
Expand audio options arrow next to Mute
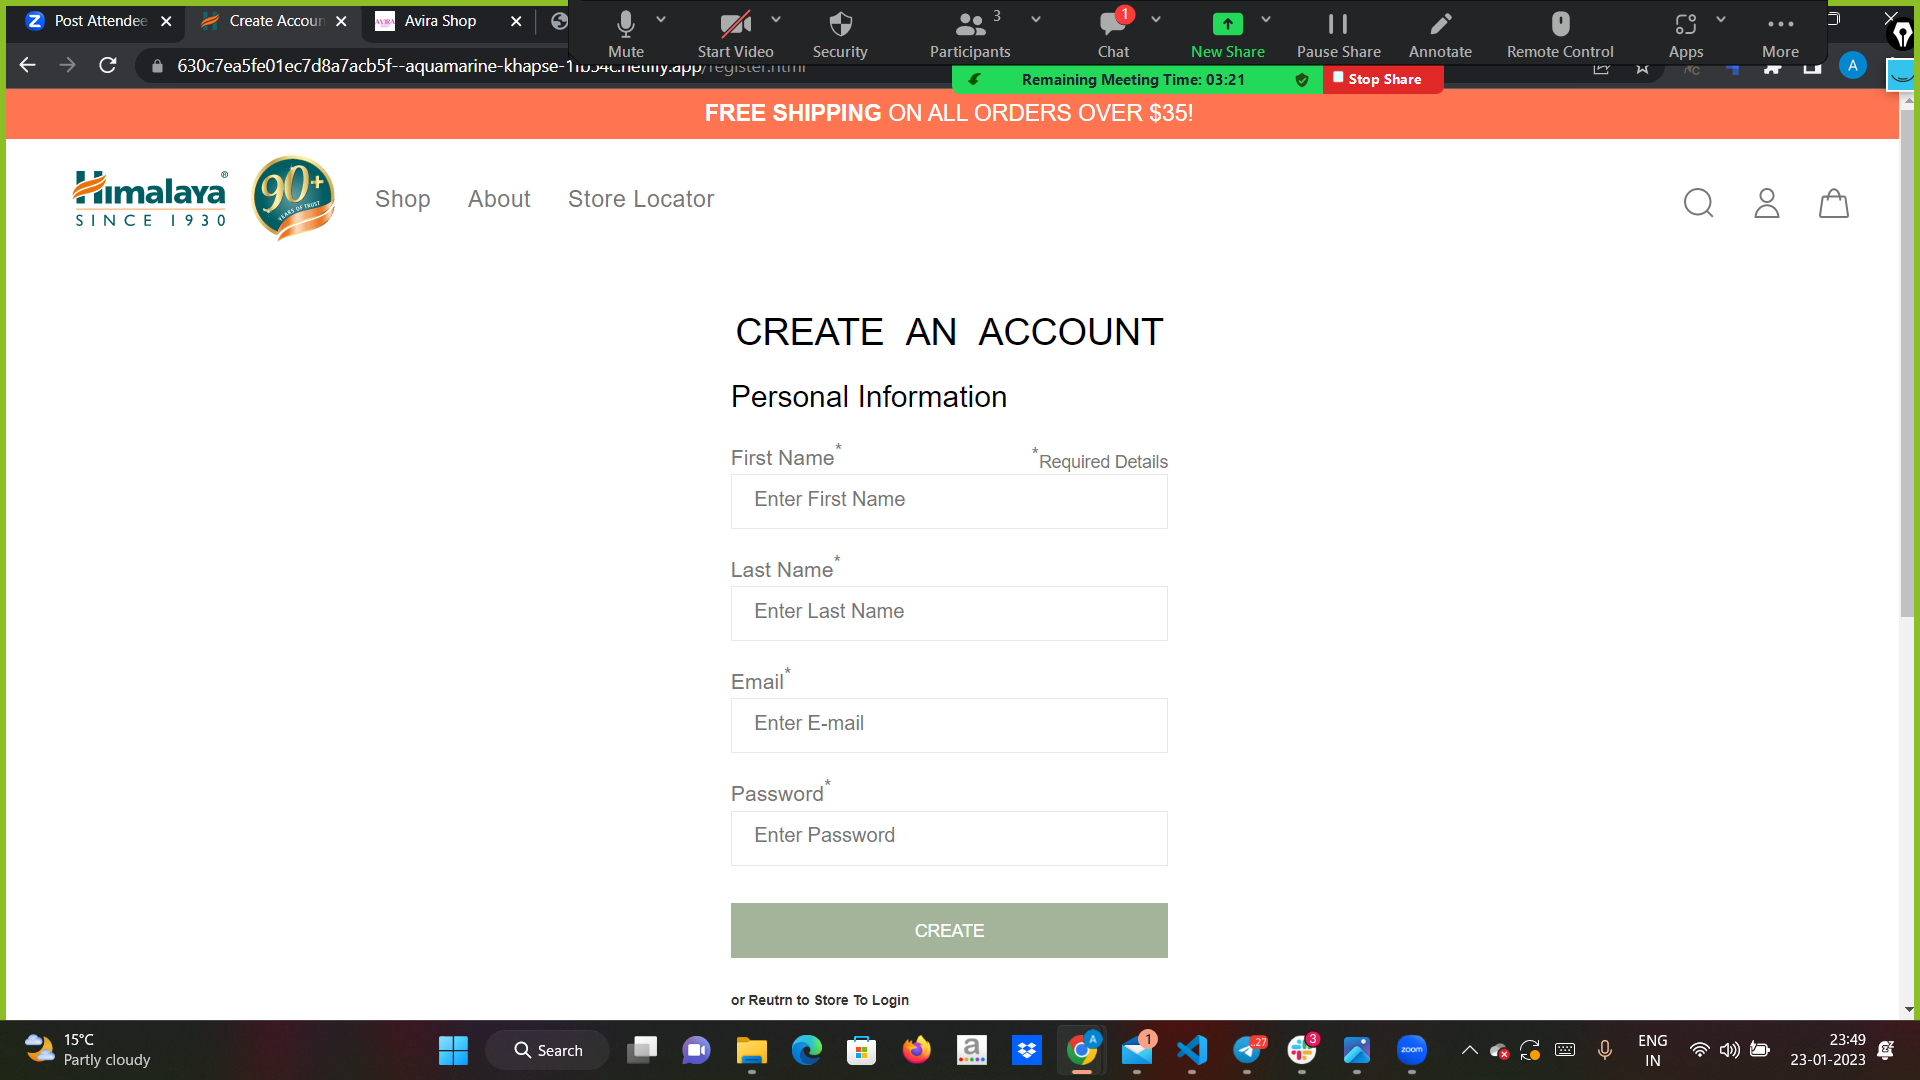[661, 19]
